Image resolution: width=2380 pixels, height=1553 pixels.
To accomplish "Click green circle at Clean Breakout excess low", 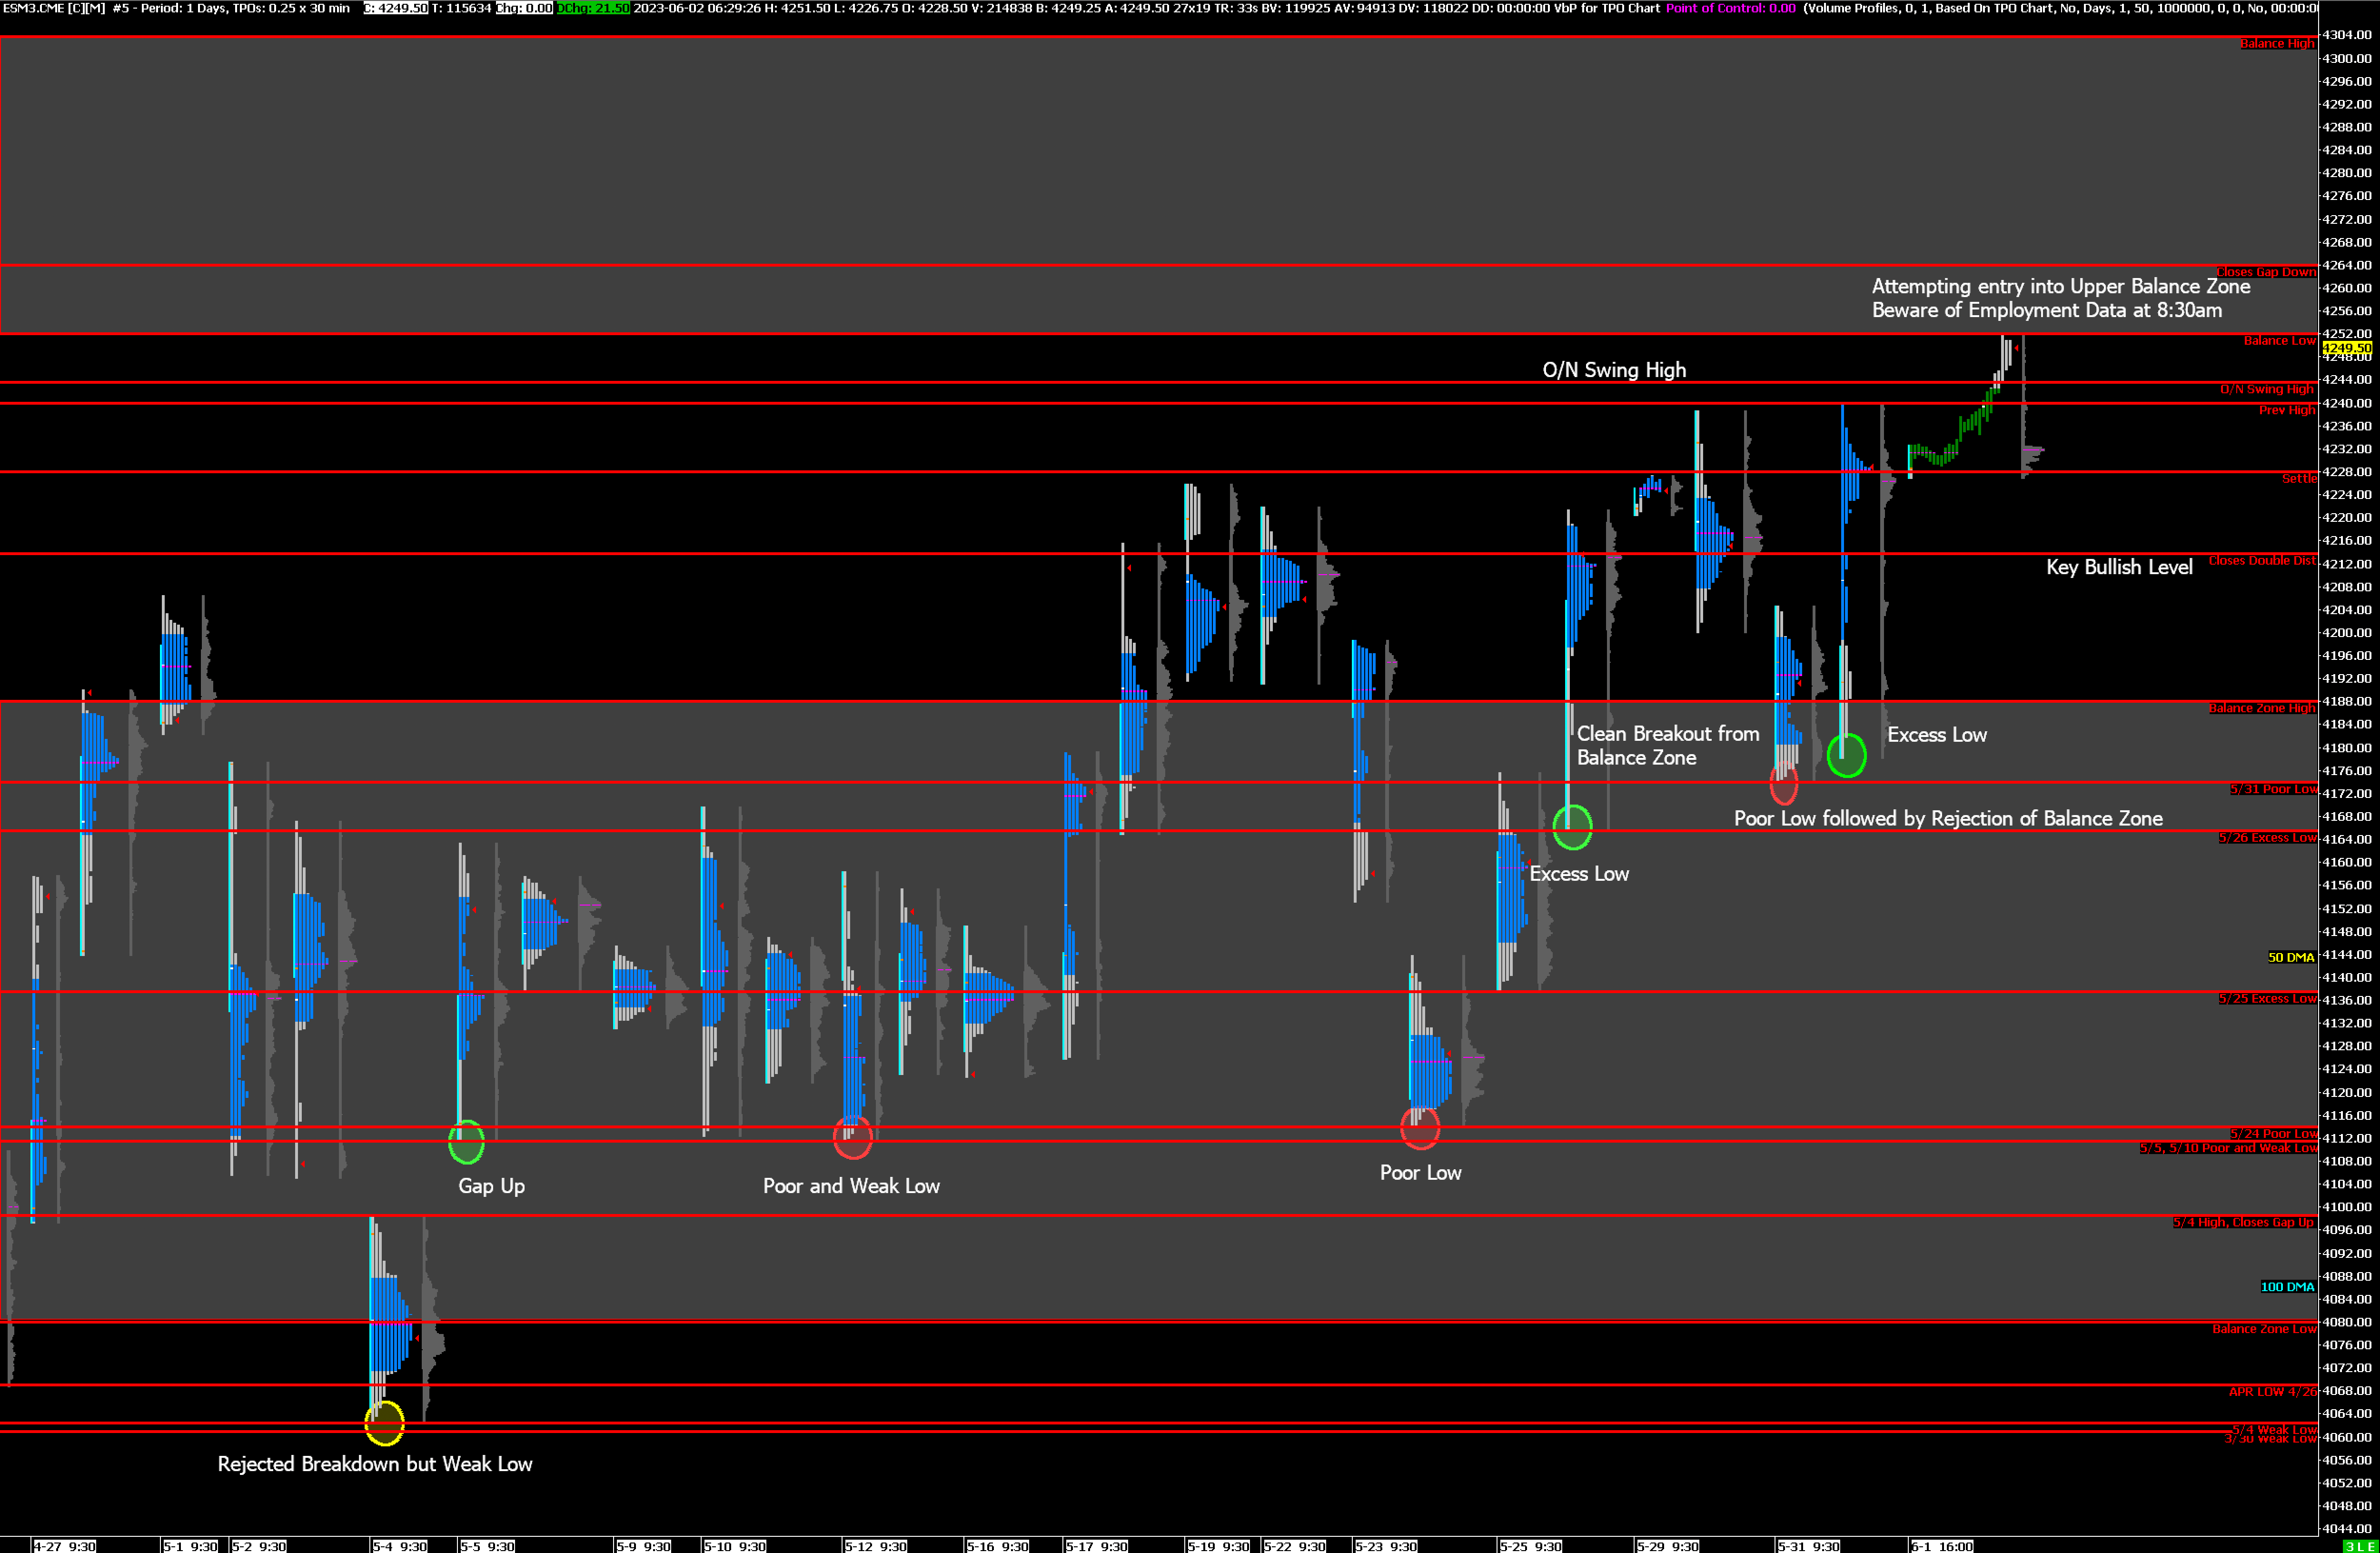I will [x=1572, y=827].
